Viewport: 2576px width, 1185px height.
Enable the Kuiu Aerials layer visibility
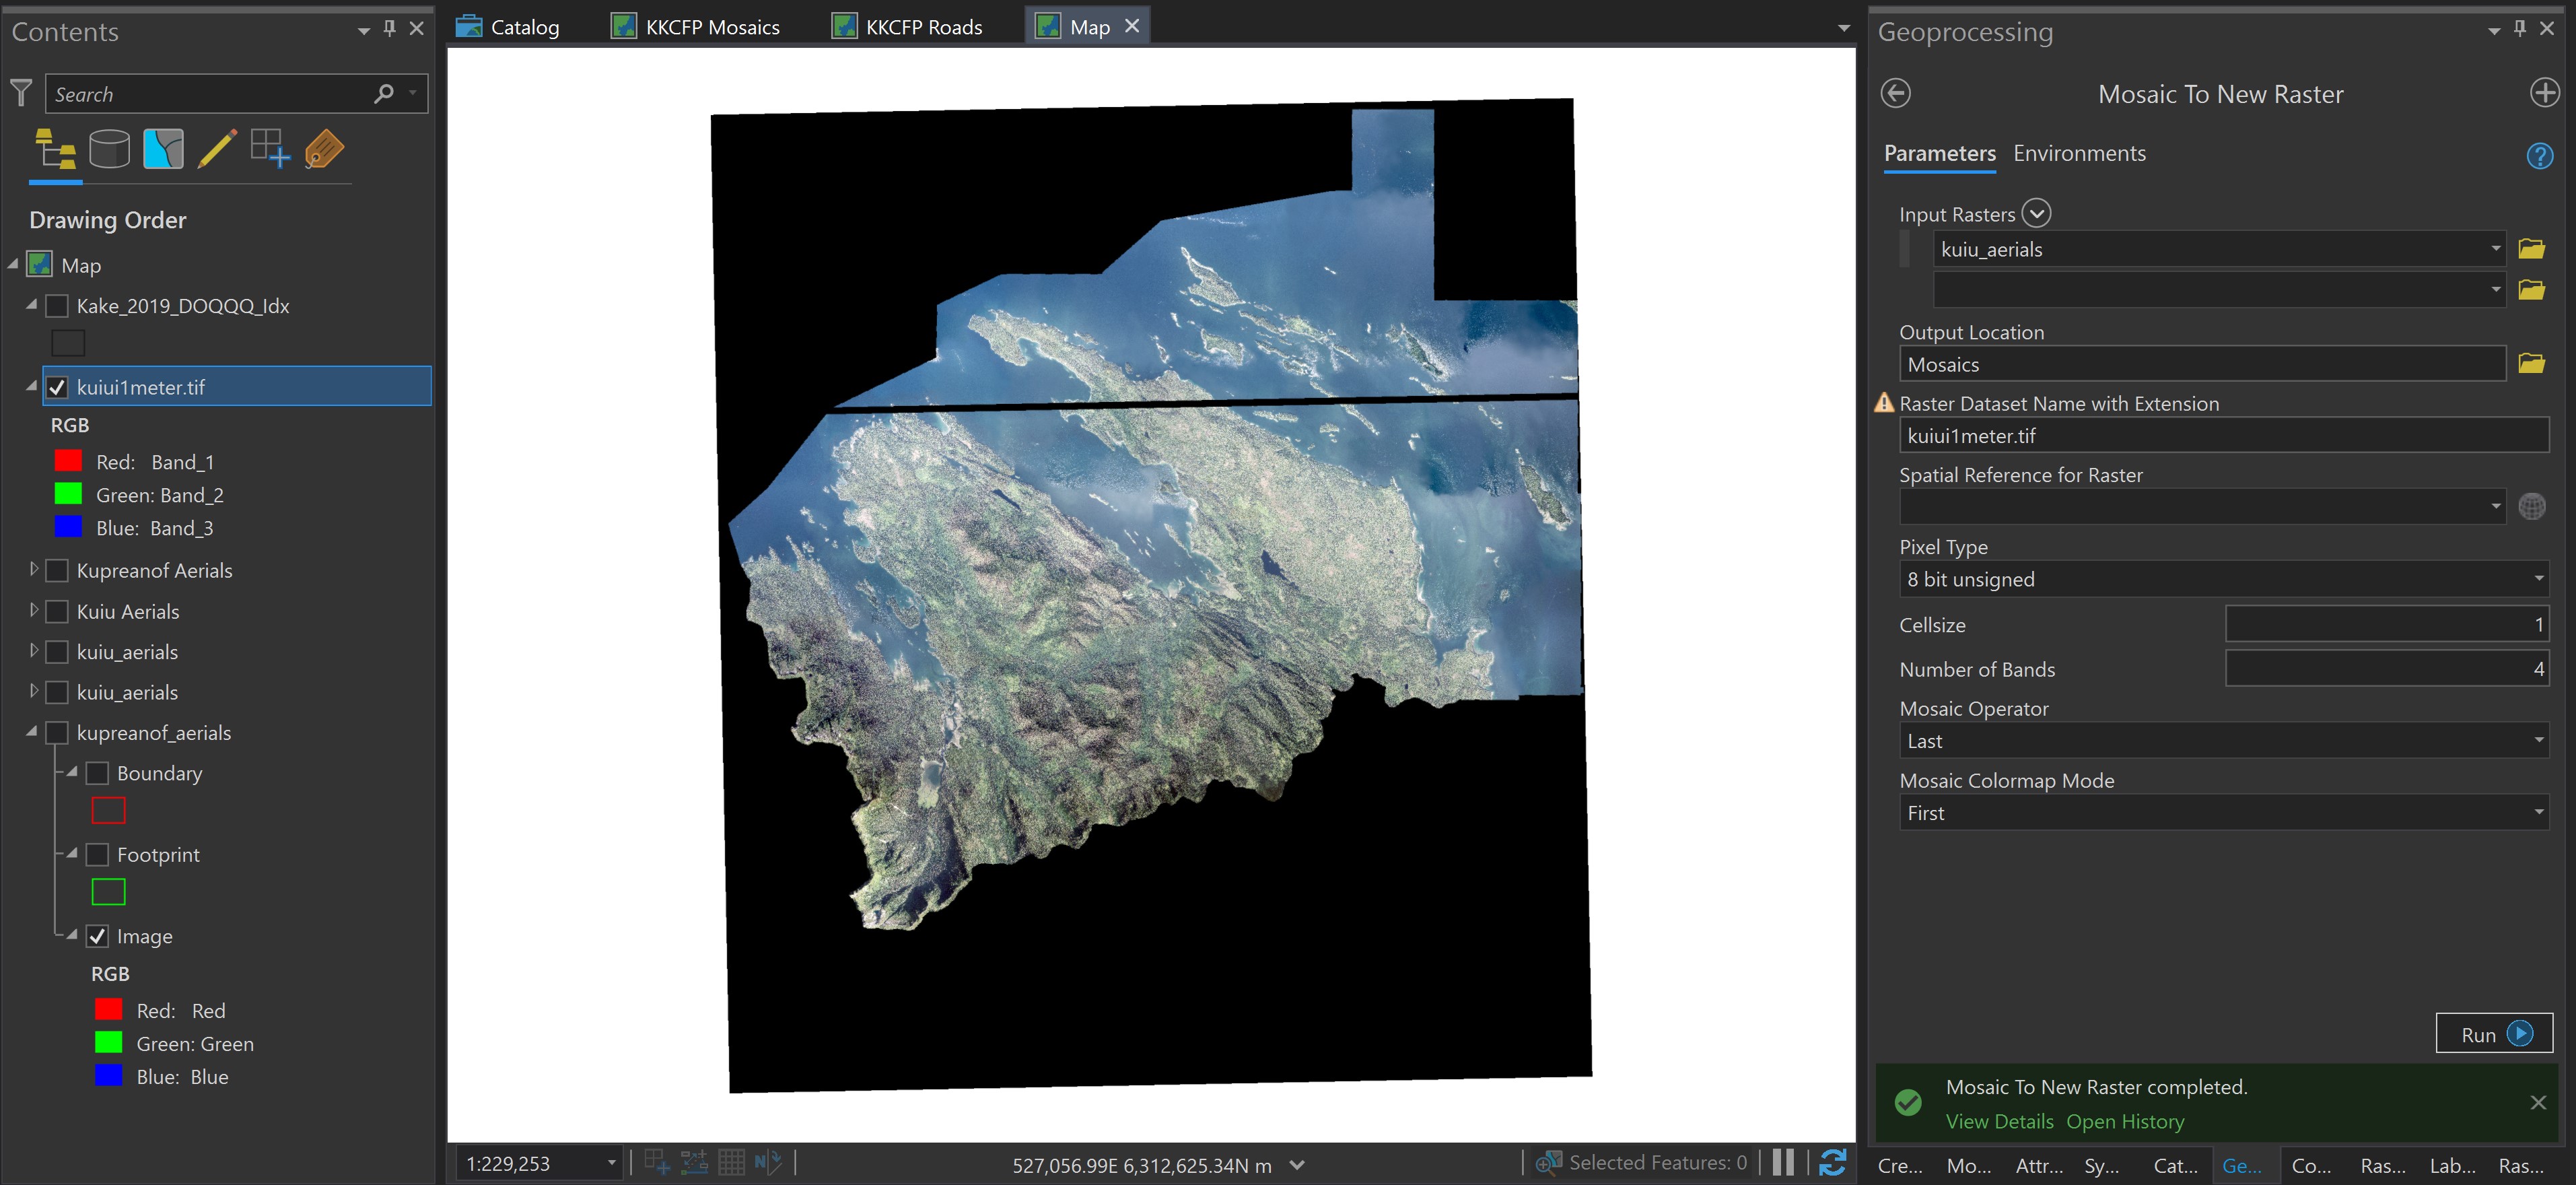coord(57,611)
